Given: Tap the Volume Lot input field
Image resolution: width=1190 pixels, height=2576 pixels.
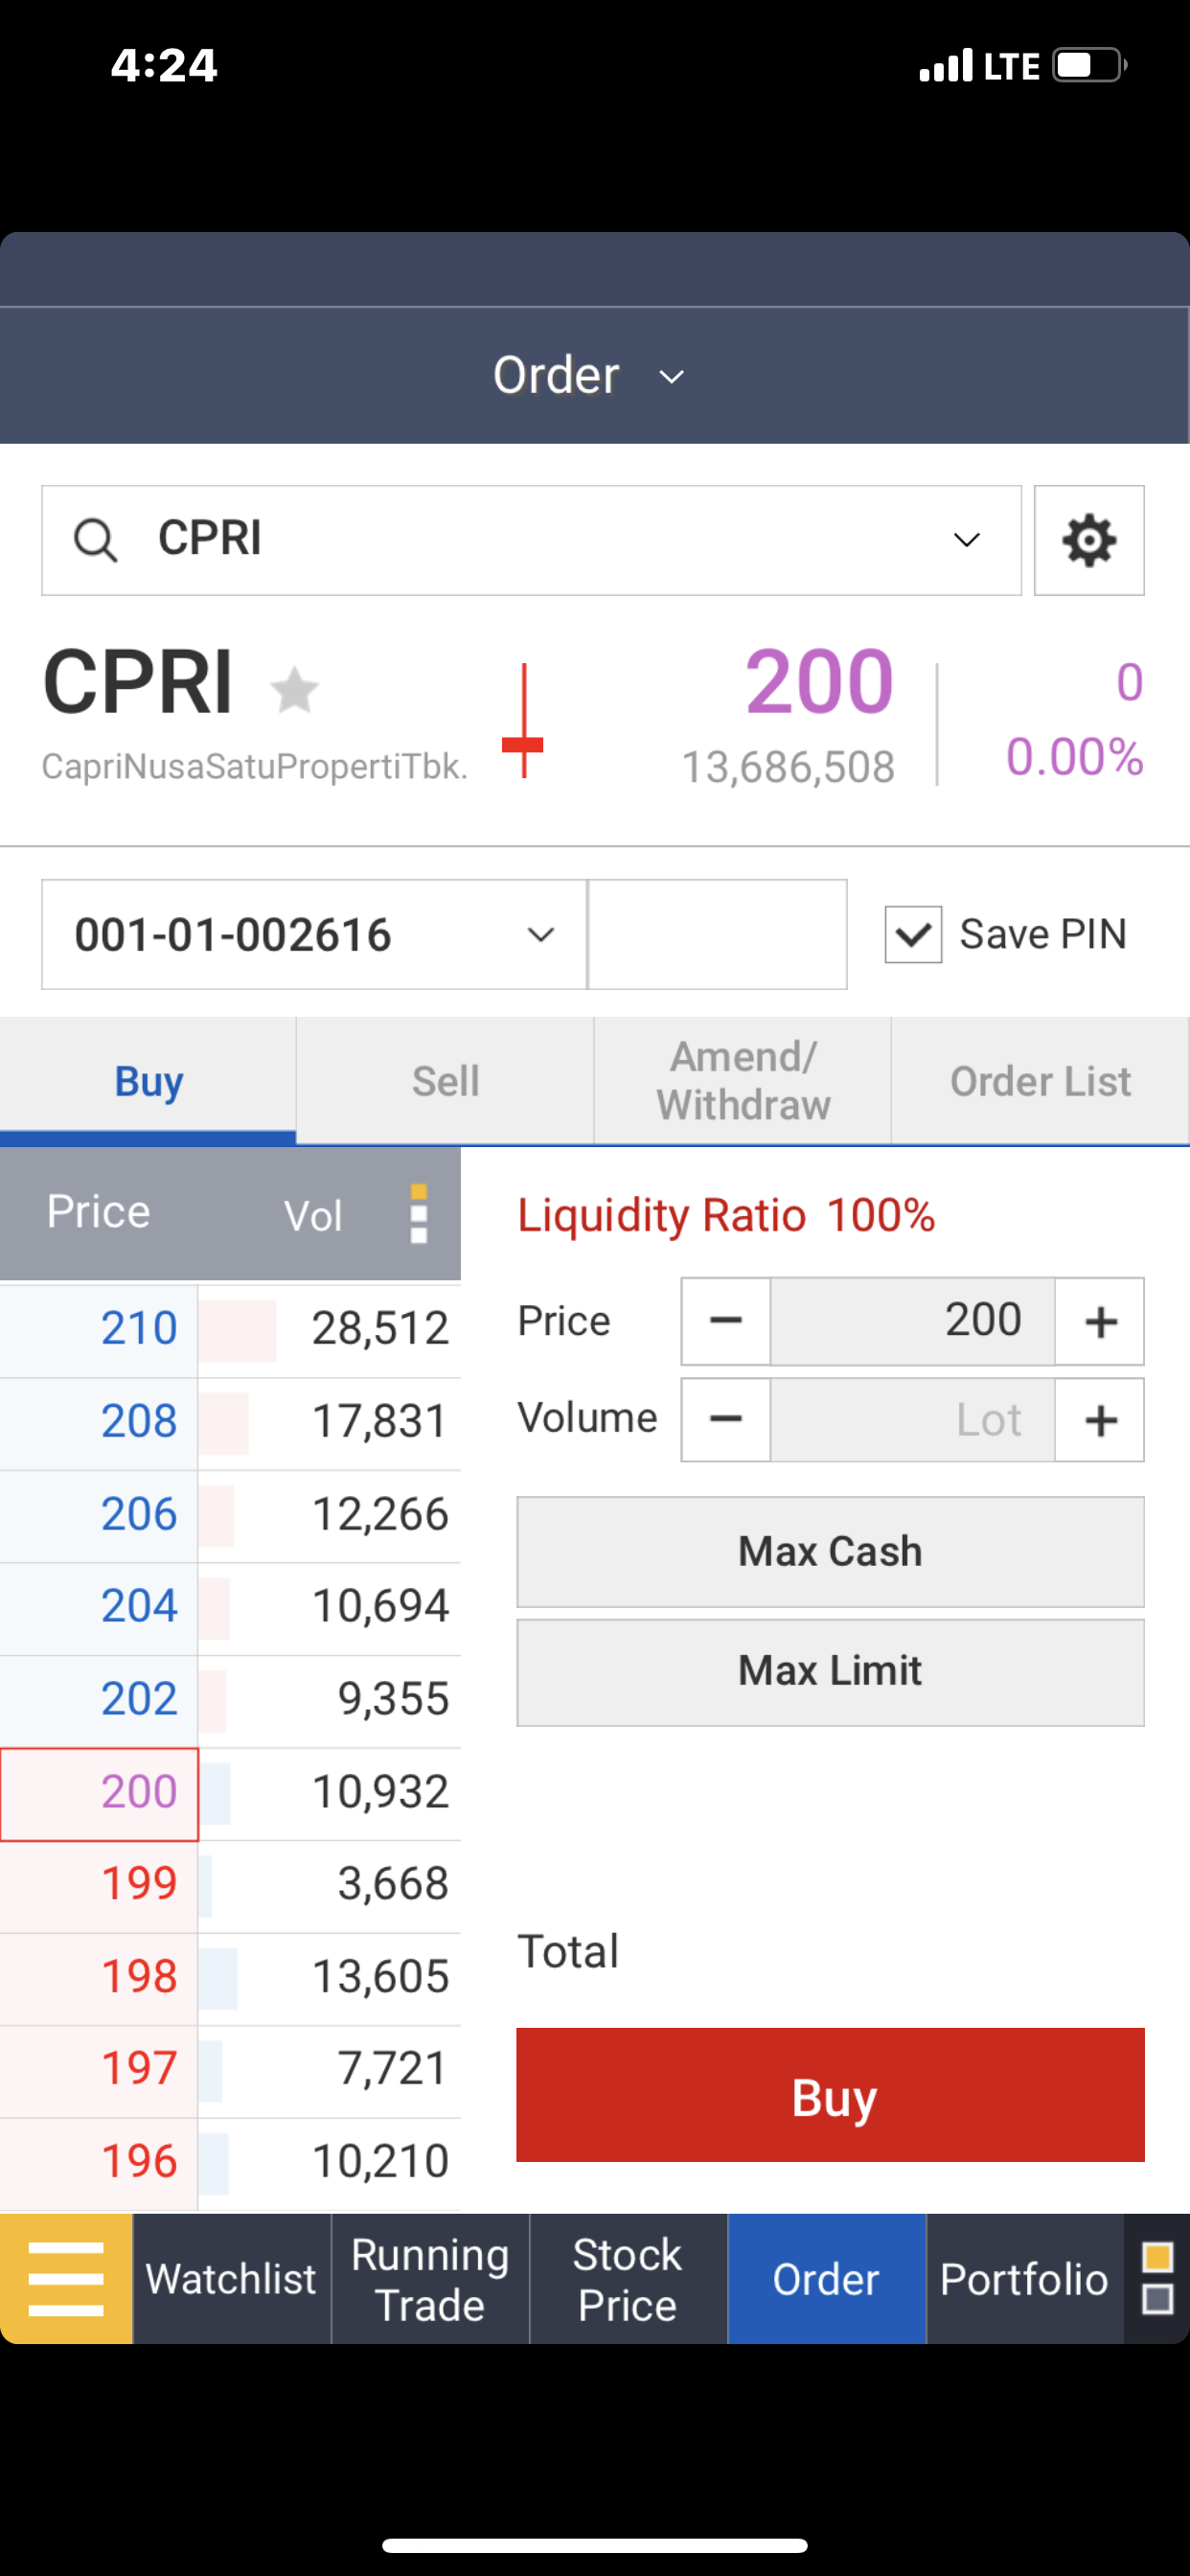Looking at the screenshot, I should [x=912, y=1420].
